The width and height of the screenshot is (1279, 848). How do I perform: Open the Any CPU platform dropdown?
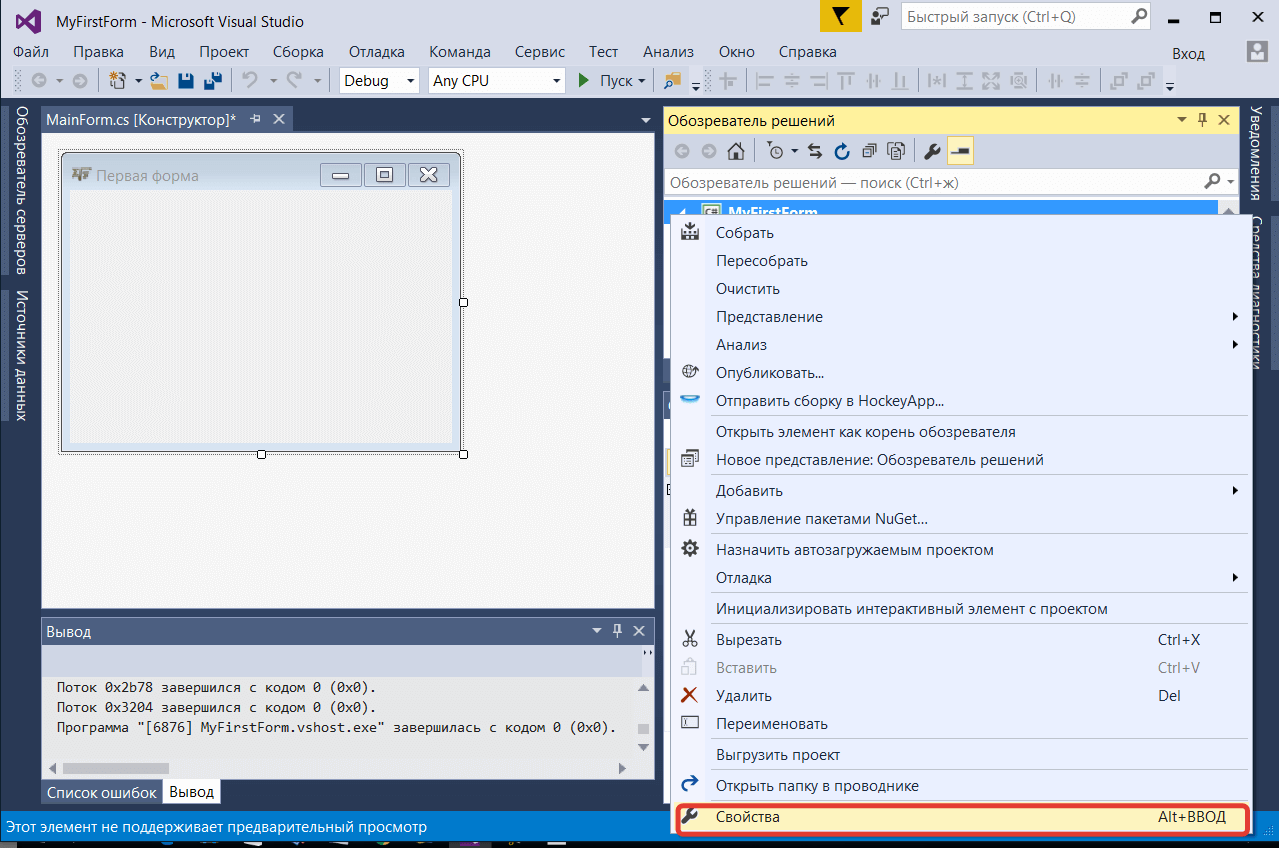click(x=497, y=80)
